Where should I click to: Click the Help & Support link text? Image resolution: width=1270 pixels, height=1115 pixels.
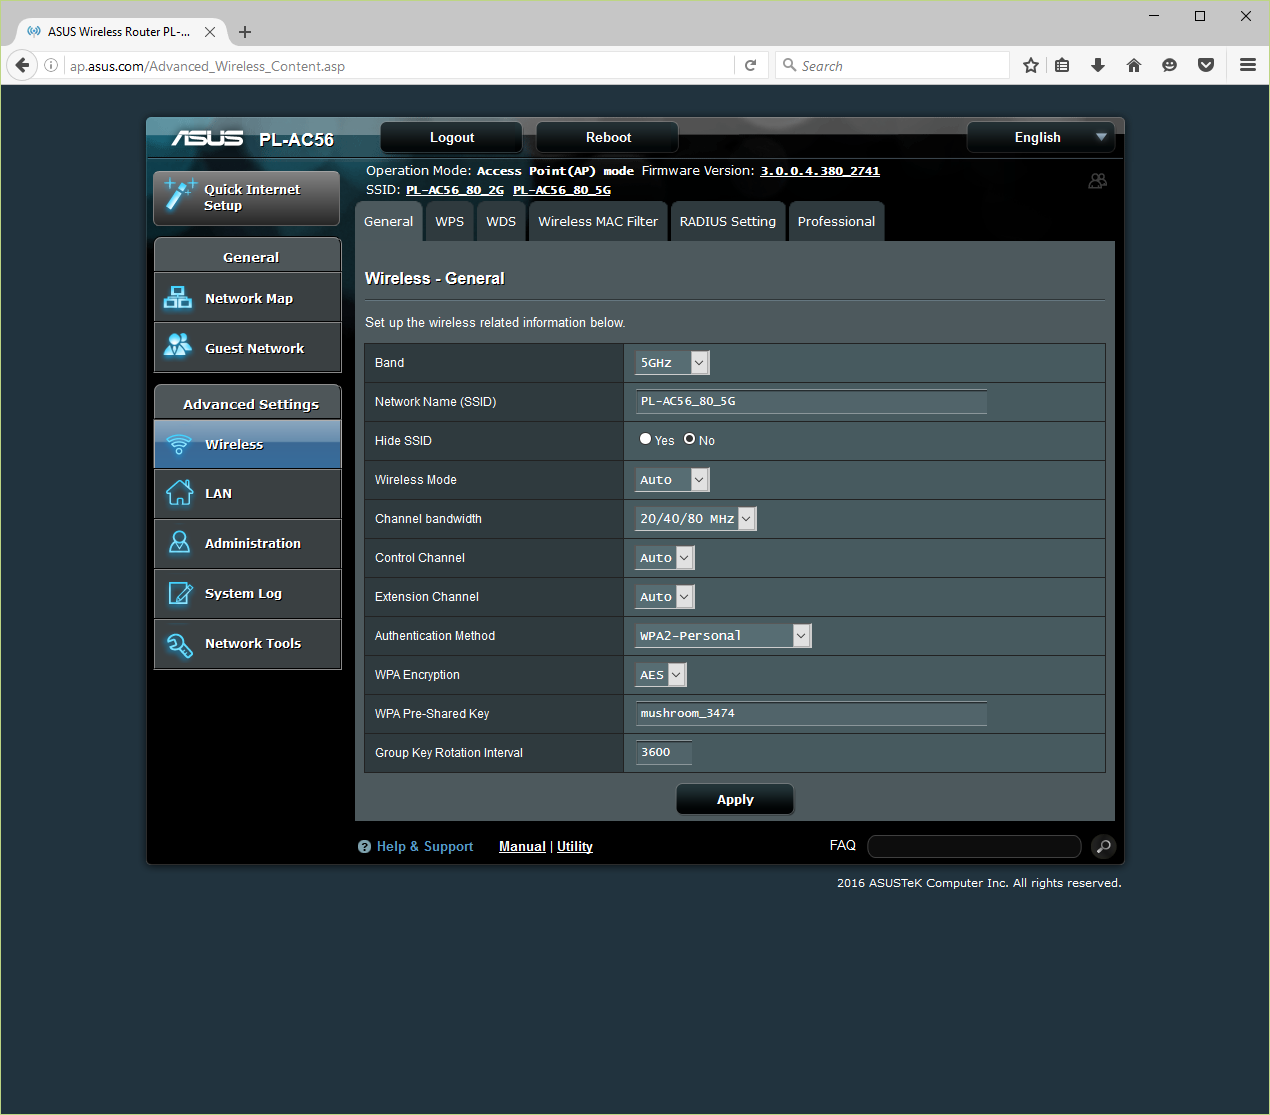click(425, 847)
